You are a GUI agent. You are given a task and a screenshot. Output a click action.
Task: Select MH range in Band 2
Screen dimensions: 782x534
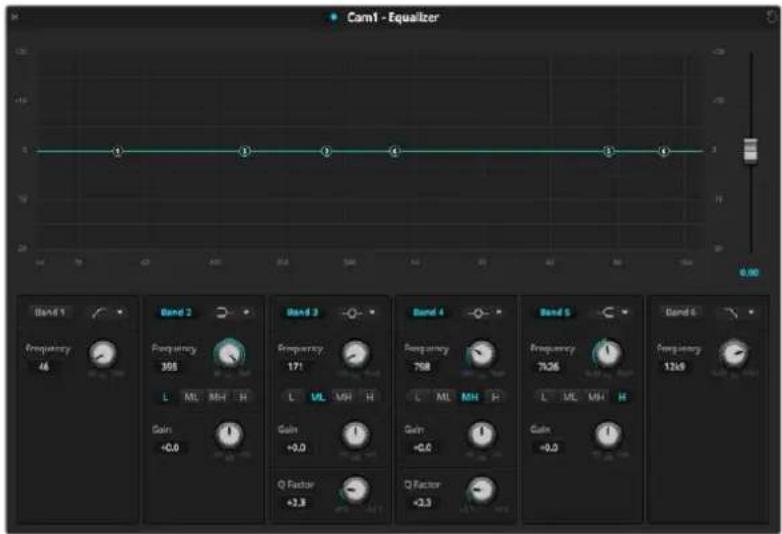coord(217,397)
